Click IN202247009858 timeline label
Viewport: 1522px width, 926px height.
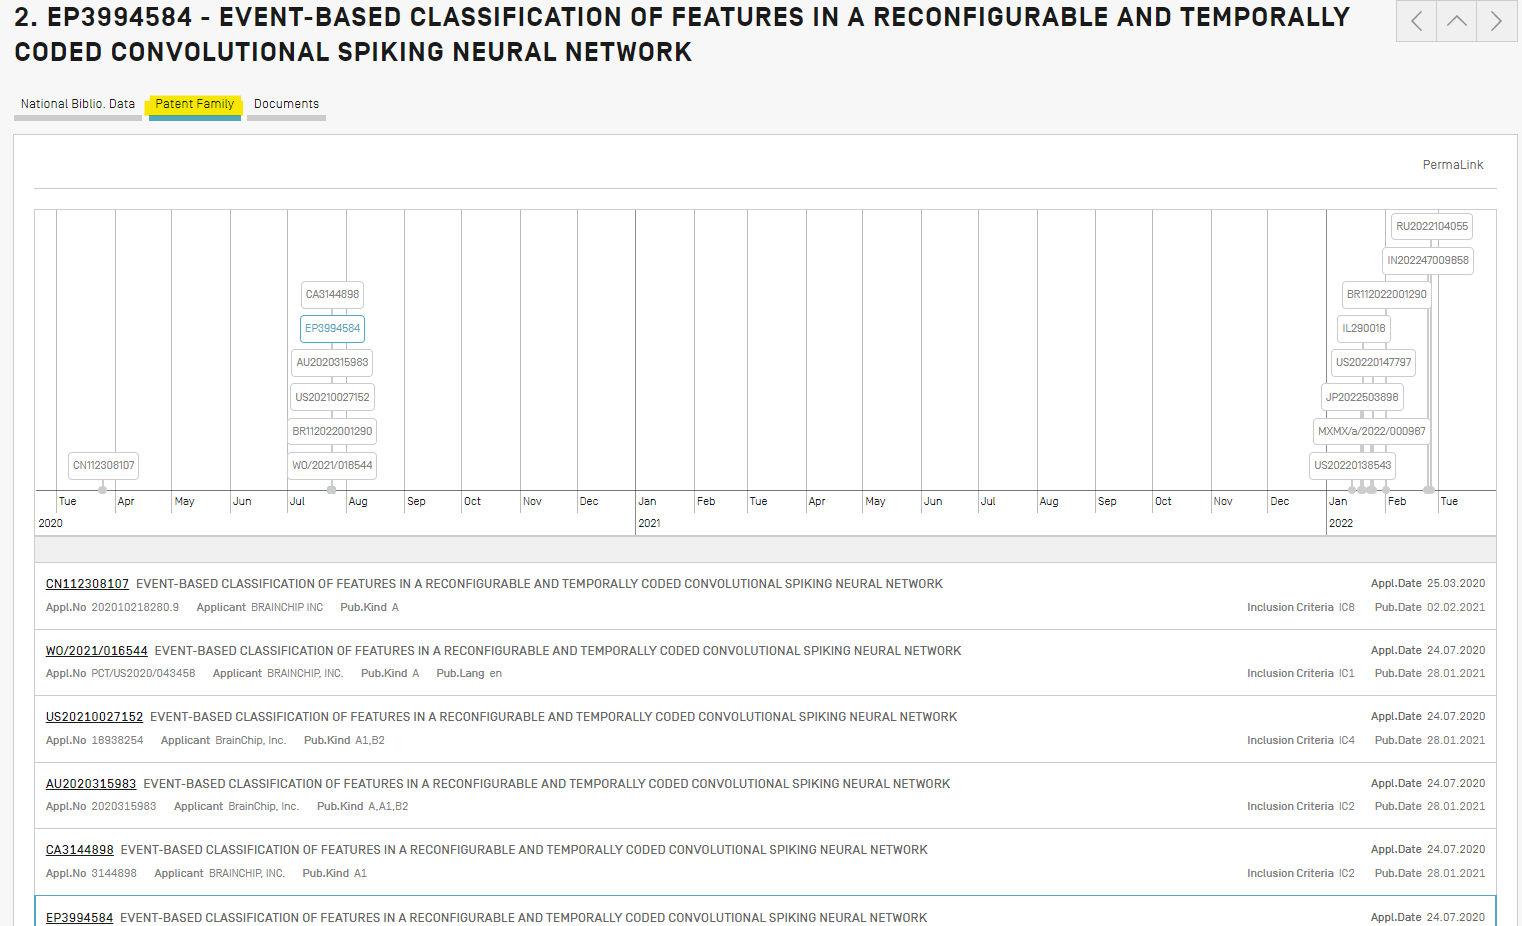coord(1428,260)
